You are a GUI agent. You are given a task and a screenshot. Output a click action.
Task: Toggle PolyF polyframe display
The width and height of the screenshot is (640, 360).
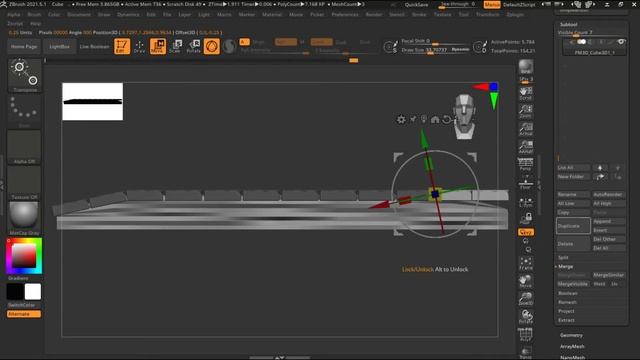[525, 334]
